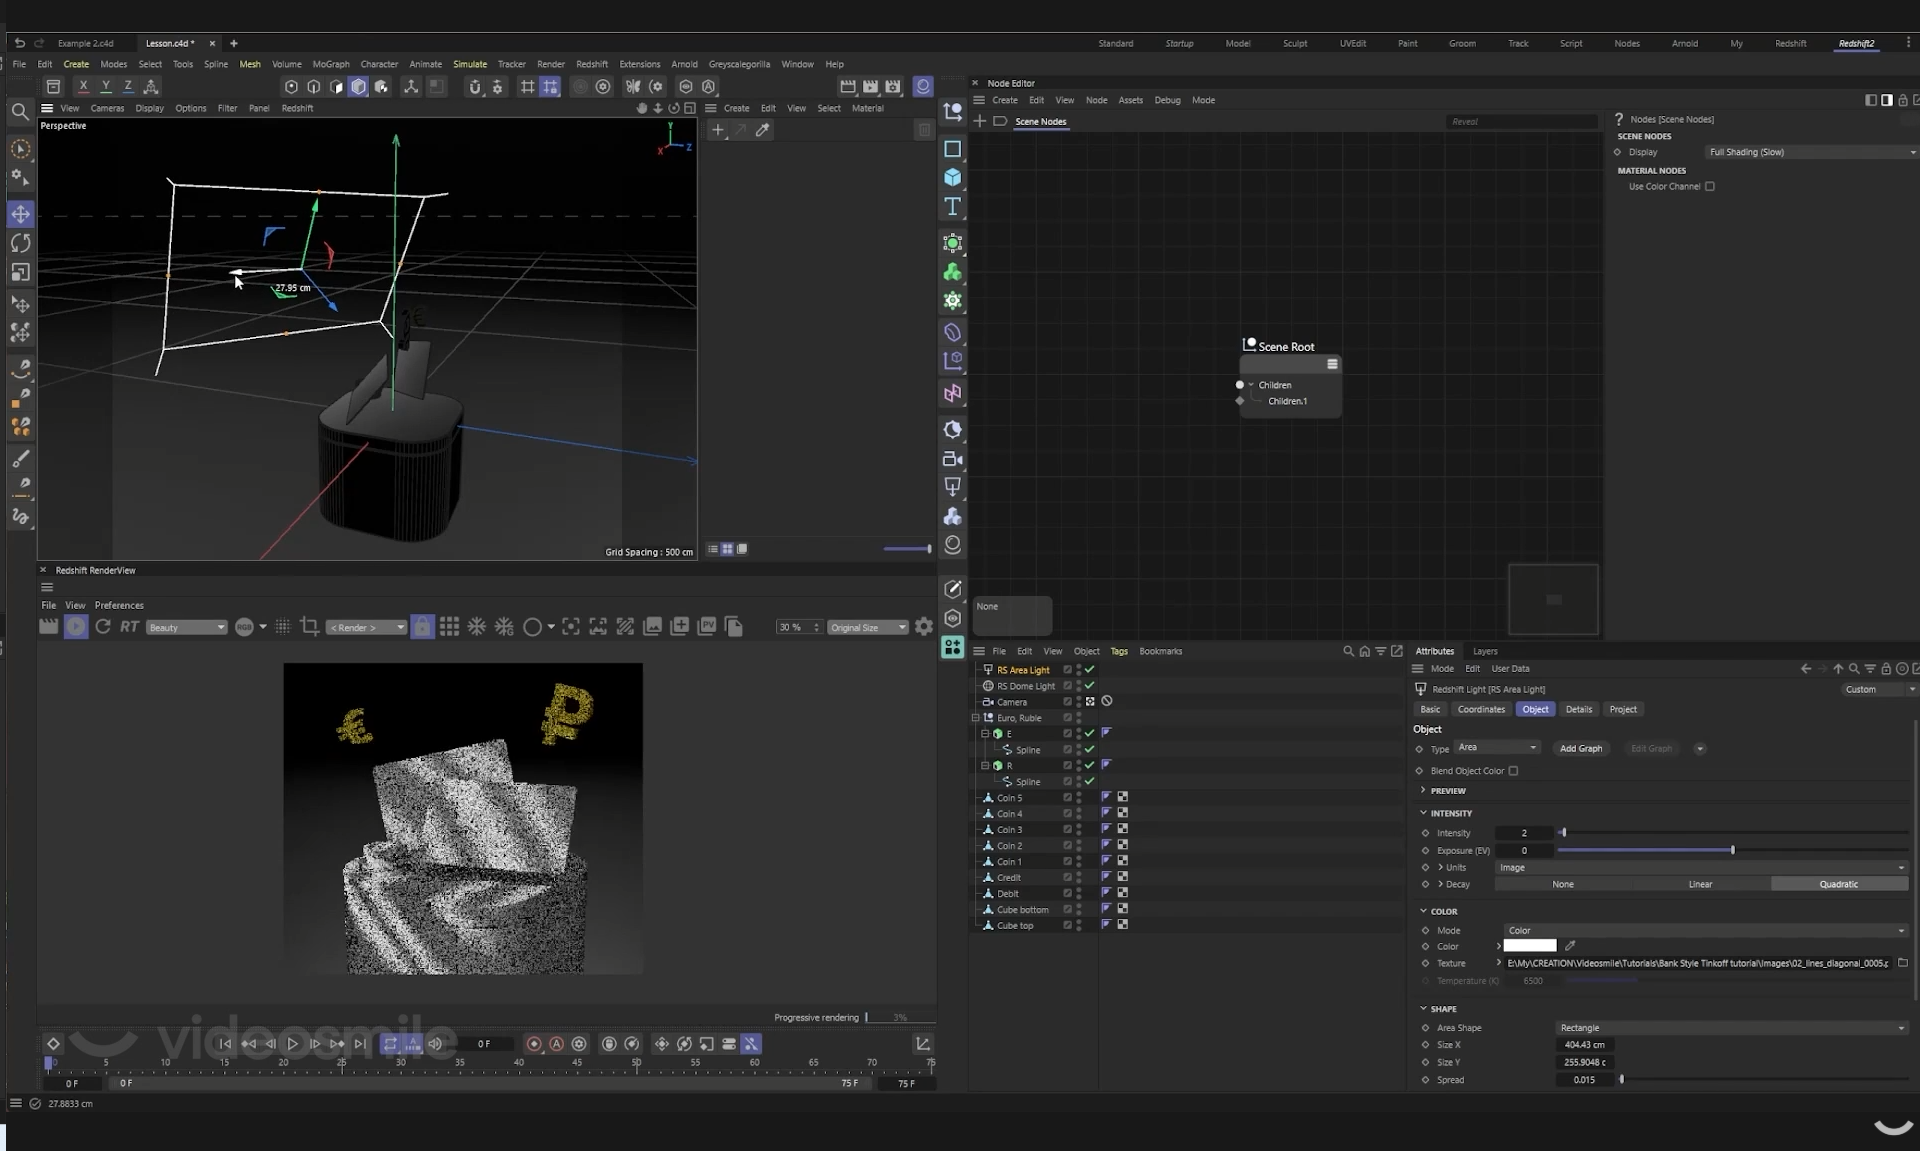Open the render settings gear icon

coord(924,627)
